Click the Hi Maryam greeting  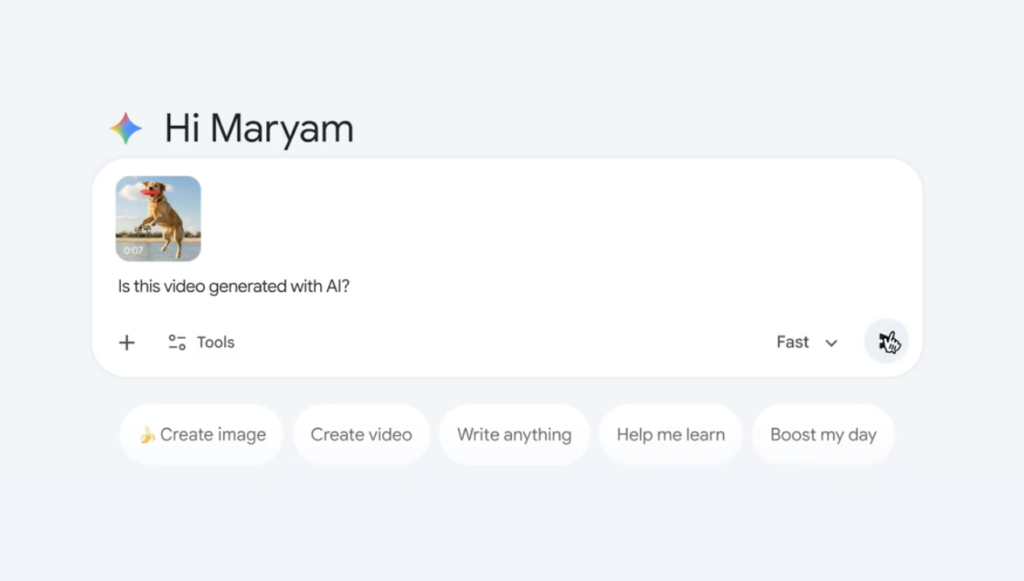(x=259, y=129)
